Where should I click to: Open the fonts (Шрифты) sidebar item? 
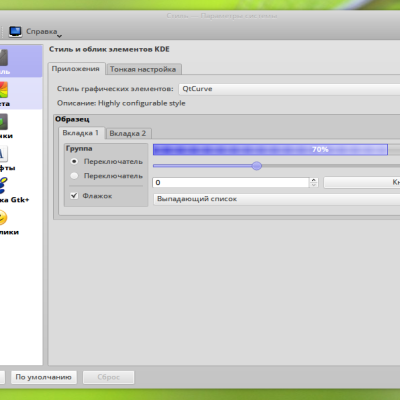tap(4, 154)
